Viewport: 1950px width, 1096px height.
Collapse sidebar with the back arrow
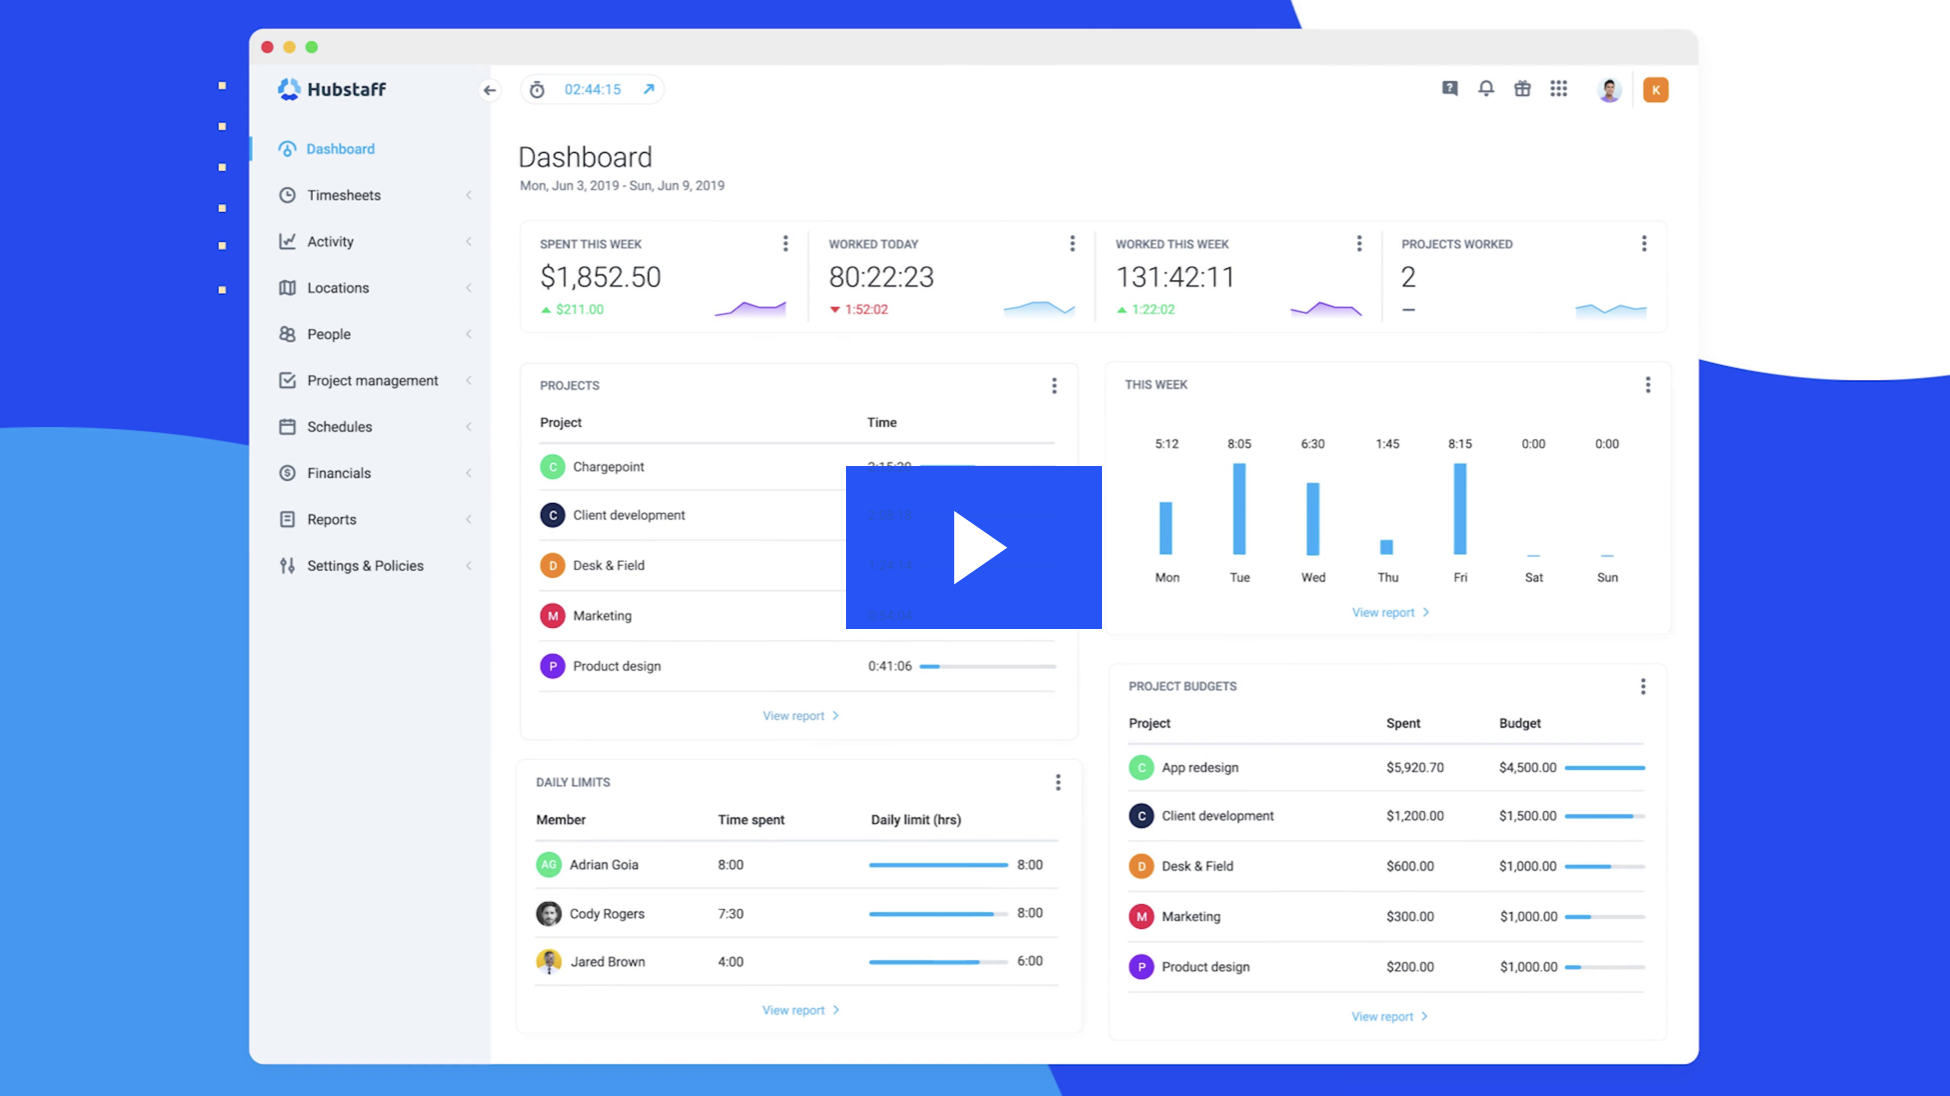489,90
